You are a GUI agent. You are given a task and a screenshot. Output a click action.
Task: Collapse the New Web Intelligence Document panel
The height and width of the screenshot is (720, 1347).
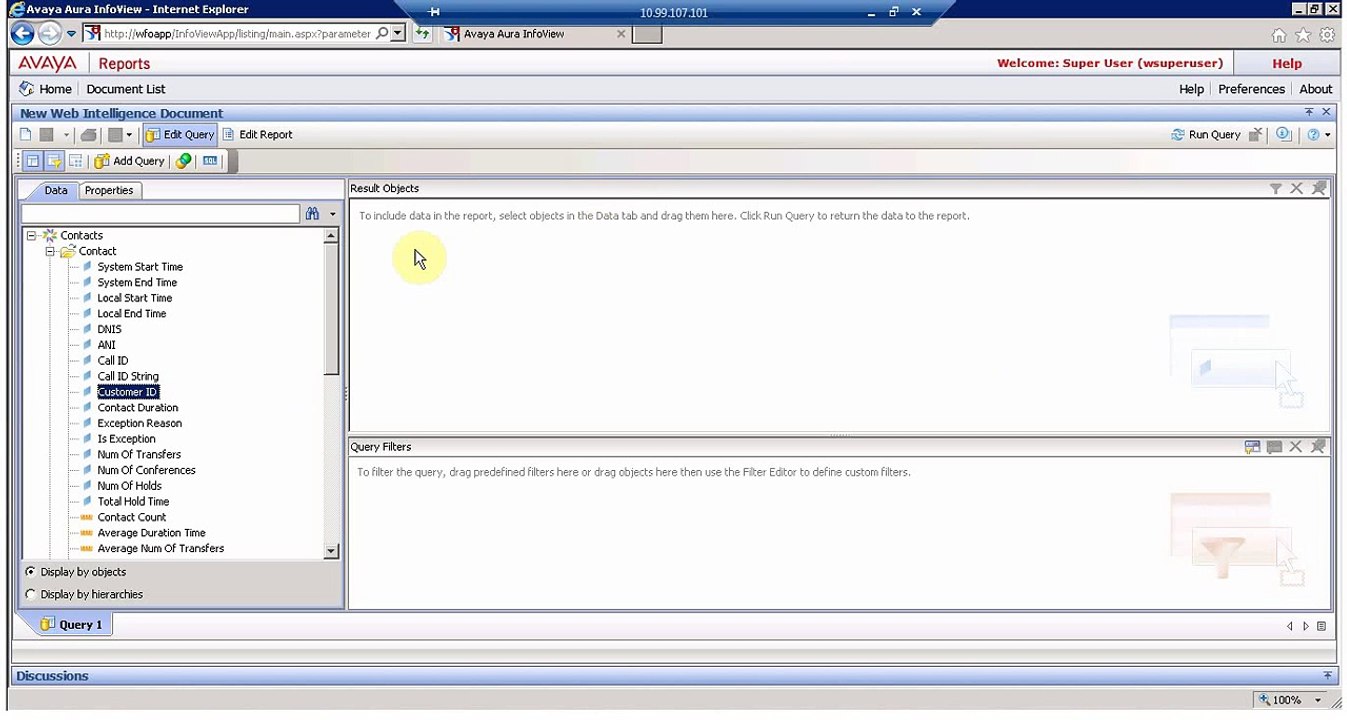click(1309, 112)
